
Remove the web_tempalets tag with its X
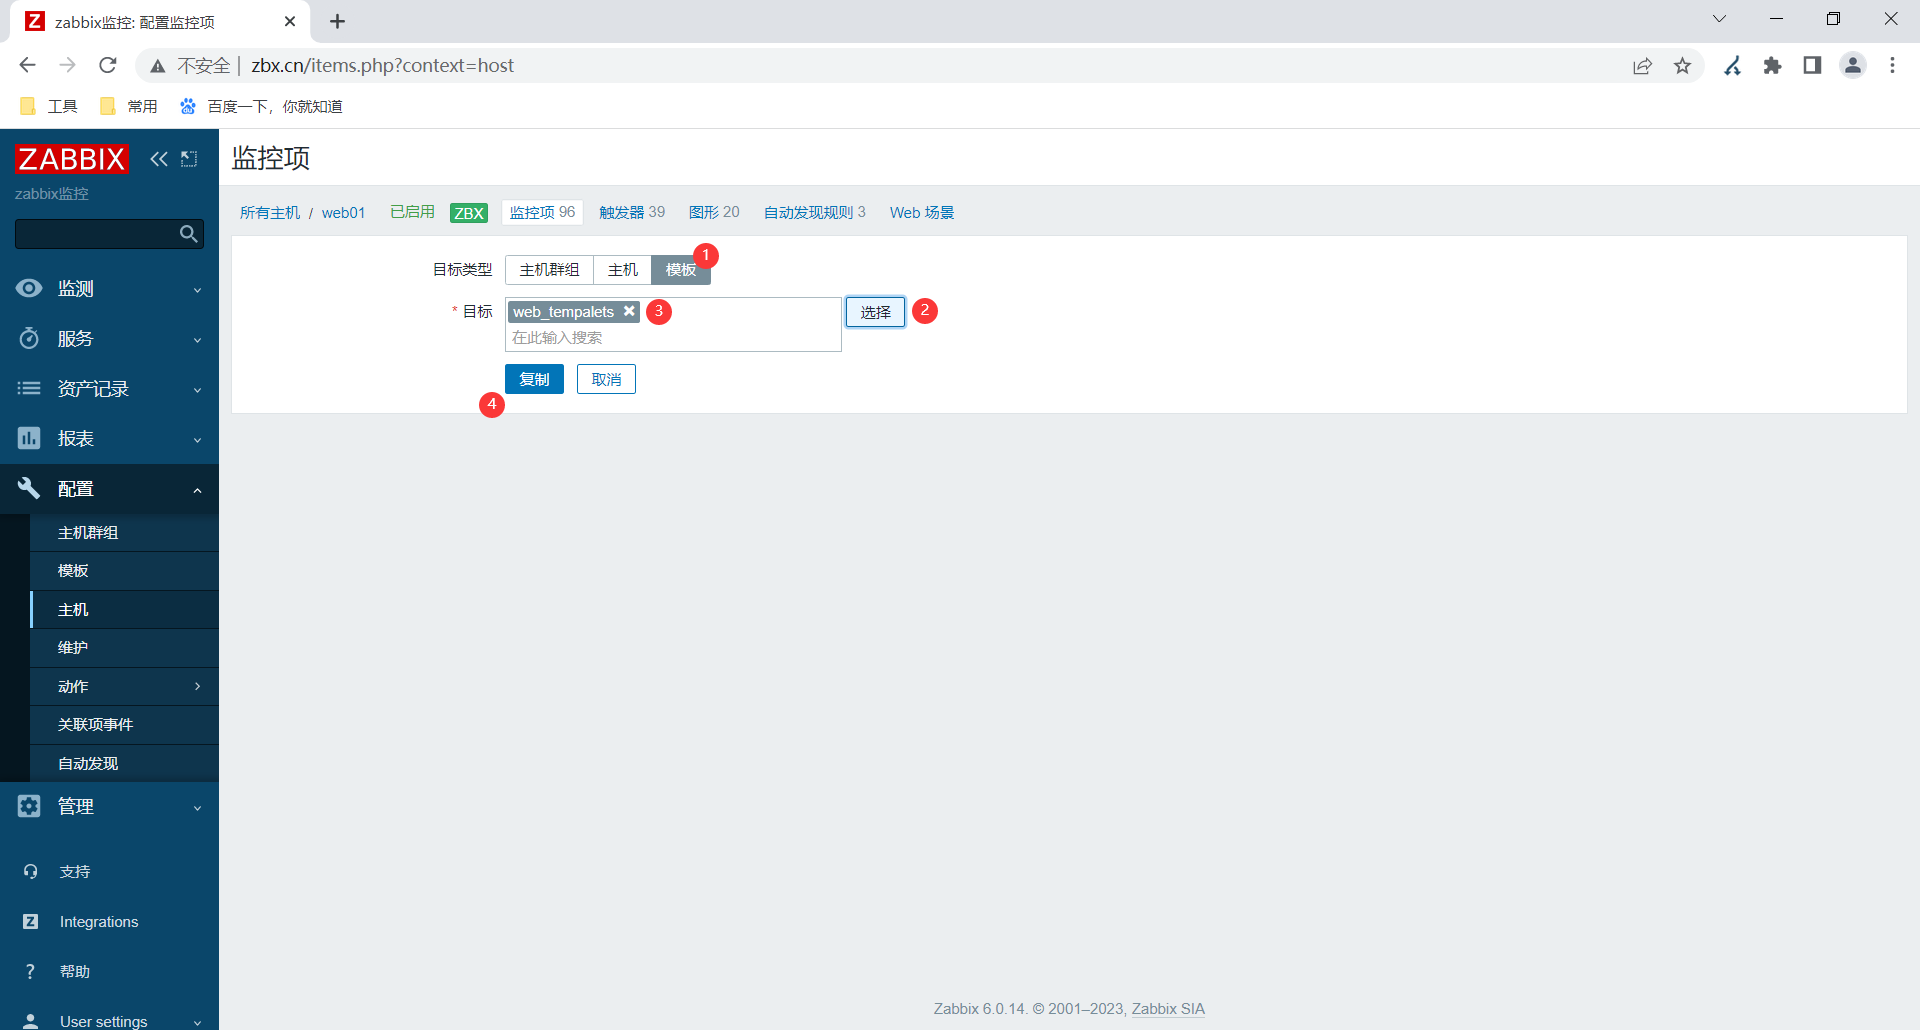coord(629,311)
